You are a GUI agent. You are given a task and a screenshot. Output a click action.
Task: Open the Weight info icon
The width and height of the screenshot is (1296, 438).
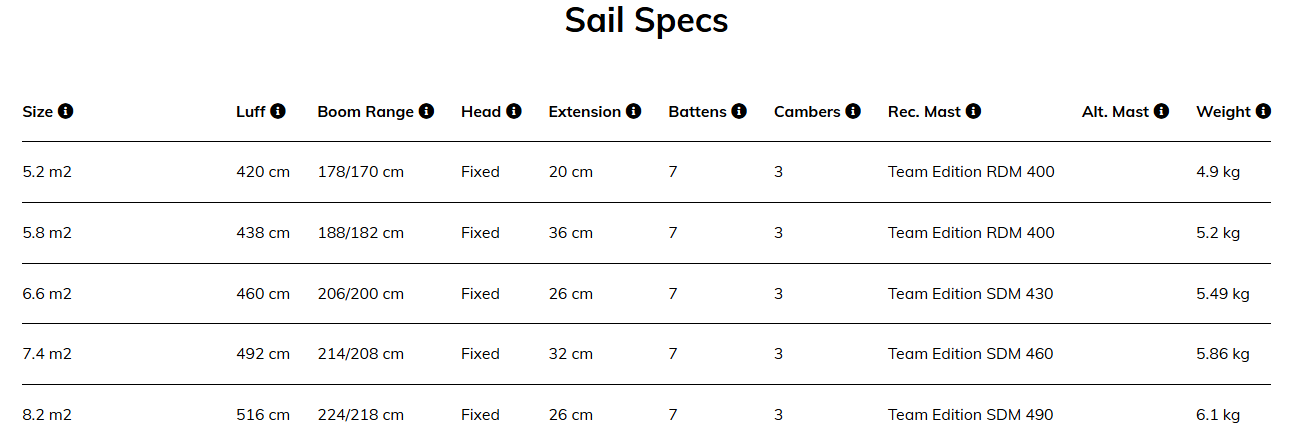pyautogui.click(x=1264, y=111)
